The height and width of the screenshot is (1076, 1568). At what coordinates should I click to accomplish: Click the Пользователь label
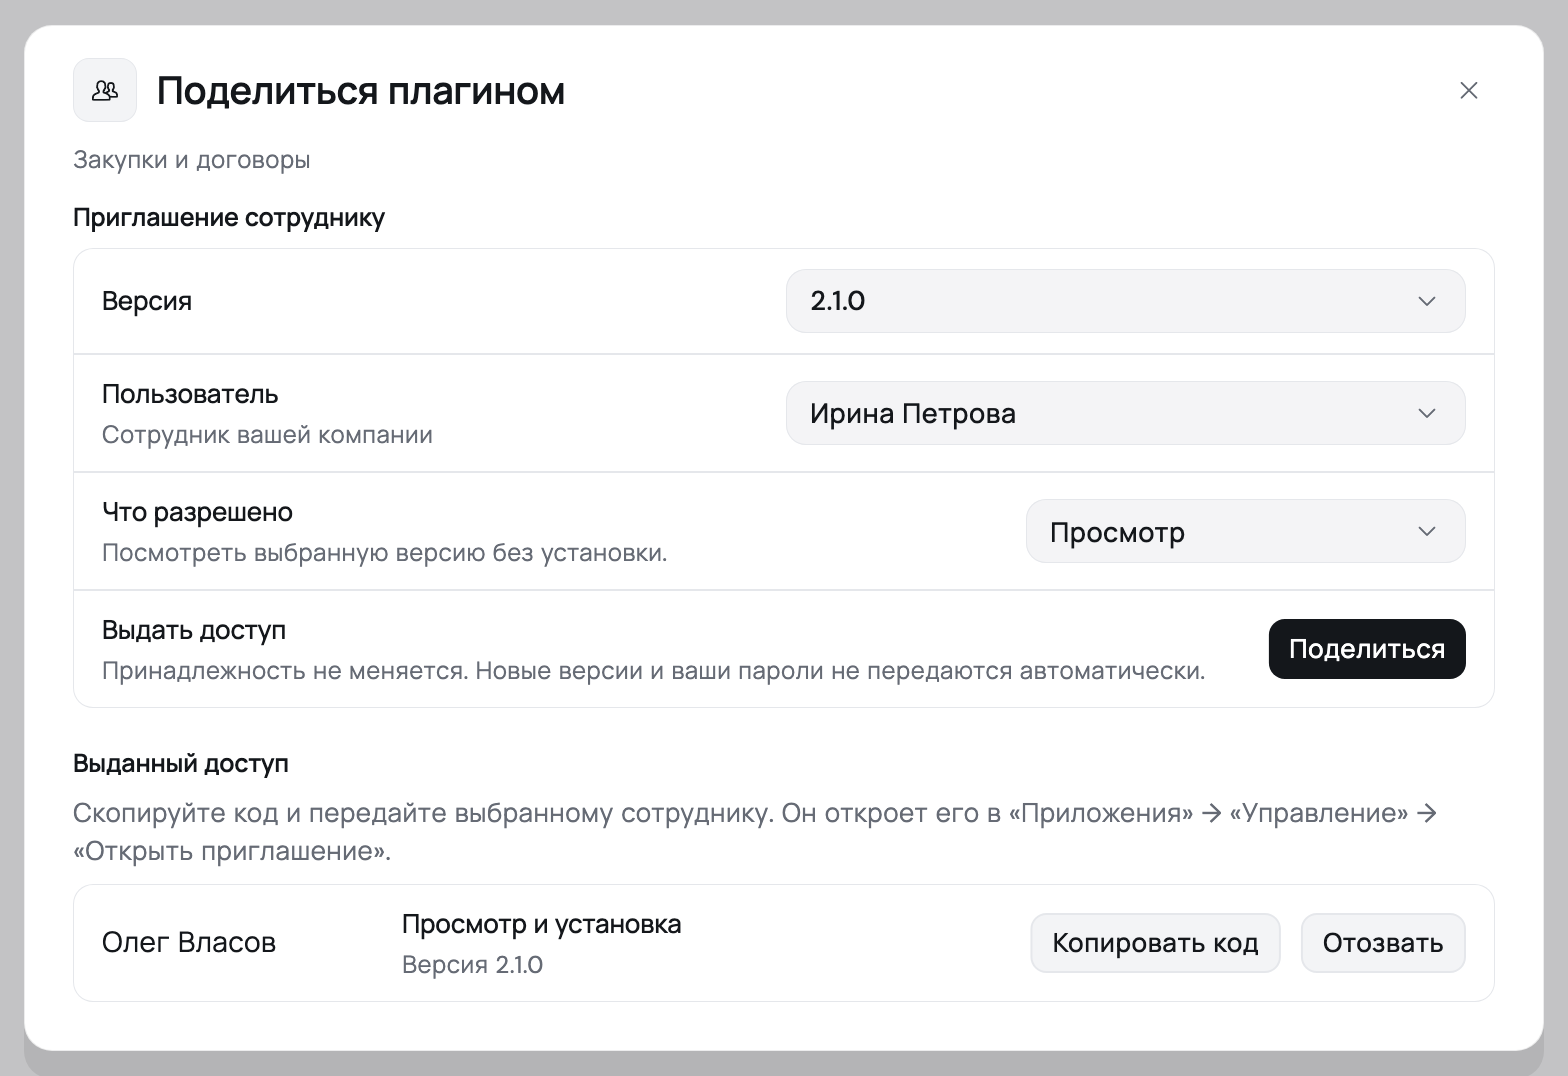point(190,394)
